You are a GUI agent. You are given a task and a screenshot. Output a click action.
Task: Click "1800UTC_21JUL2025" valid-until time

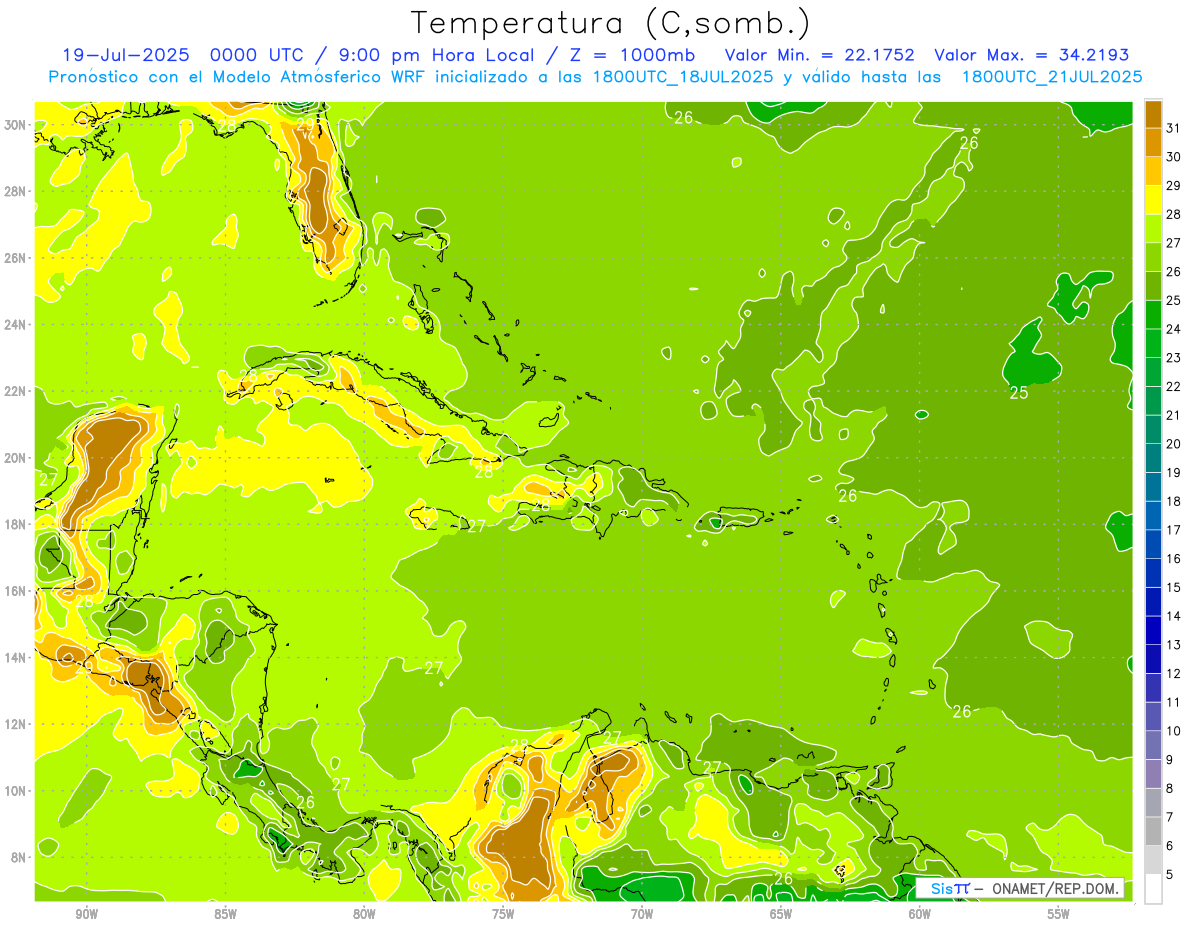[1052, 77]
